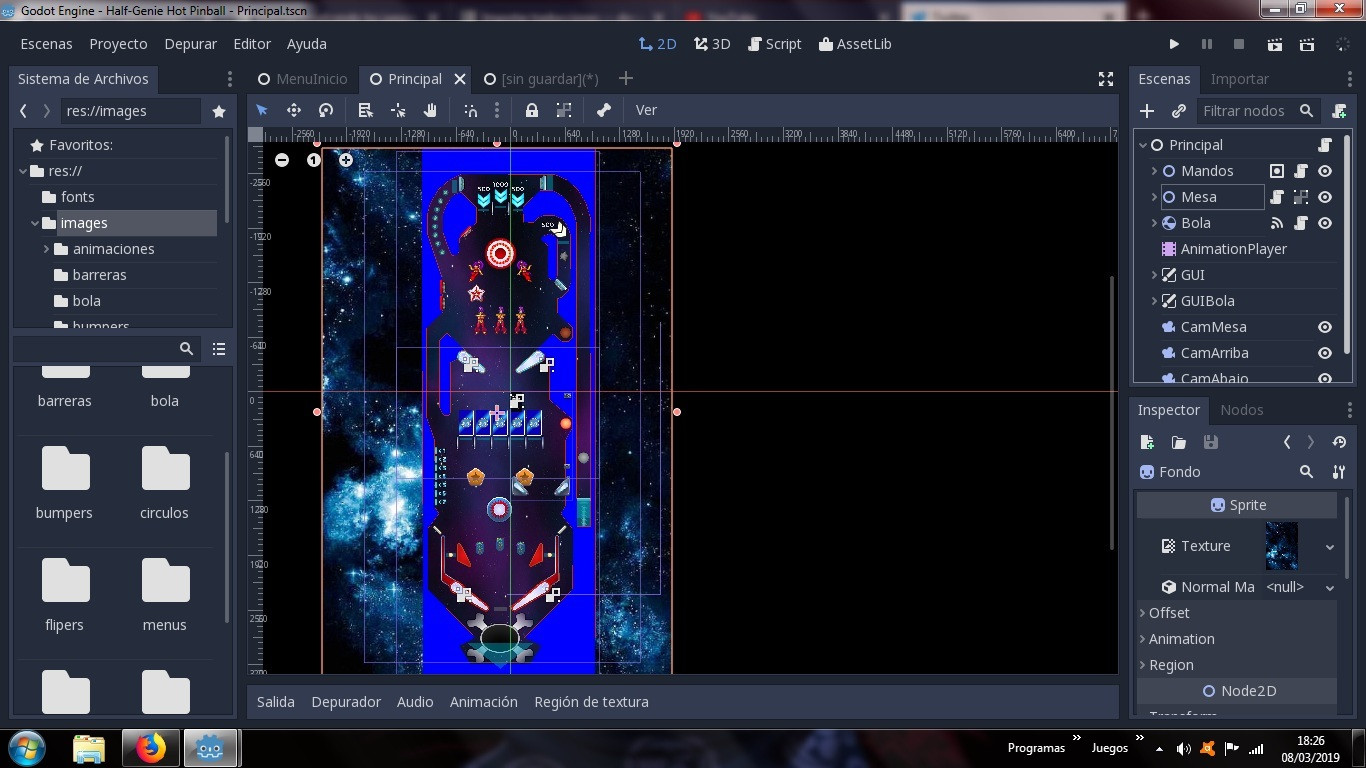Open the skeleton bone options tool
1366x768 pixels.
coord(604,110)
